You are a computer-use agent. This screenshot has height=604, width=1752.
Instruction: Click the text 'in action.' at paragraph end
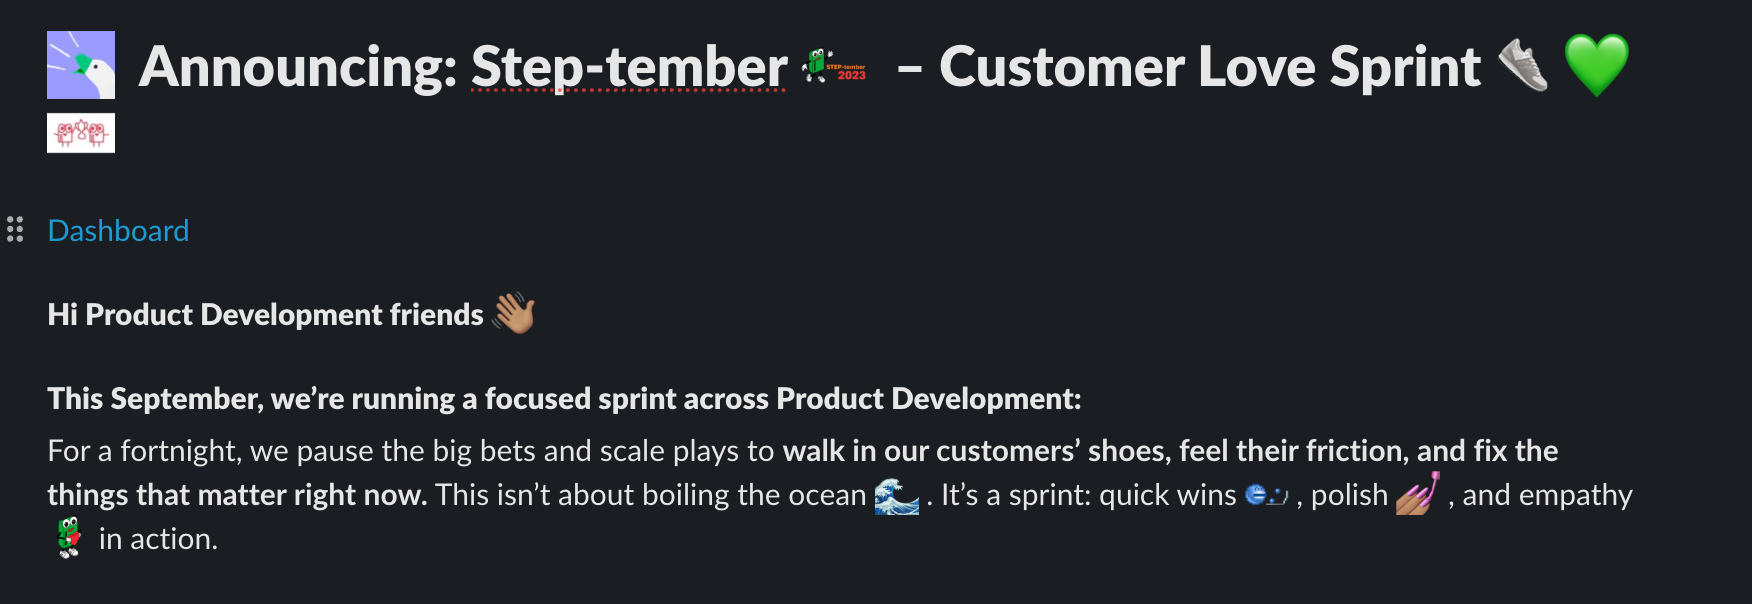[x=158, y=539]
